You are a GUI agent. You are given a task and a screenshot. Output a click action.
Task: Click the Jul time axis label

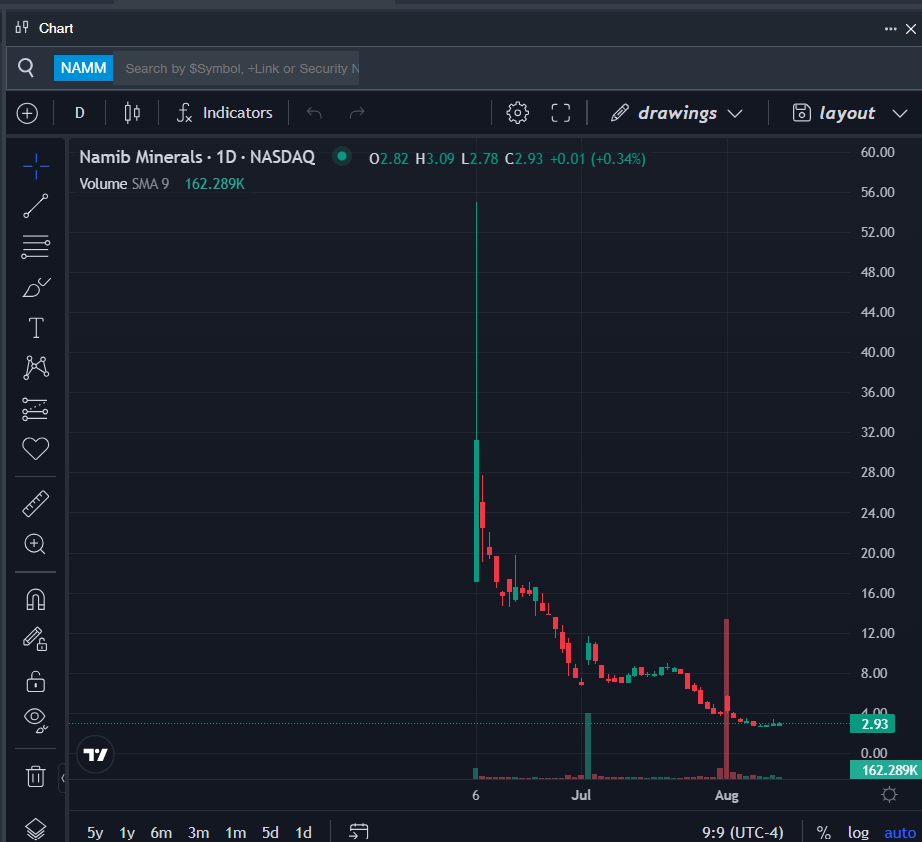tap(581, 795)
